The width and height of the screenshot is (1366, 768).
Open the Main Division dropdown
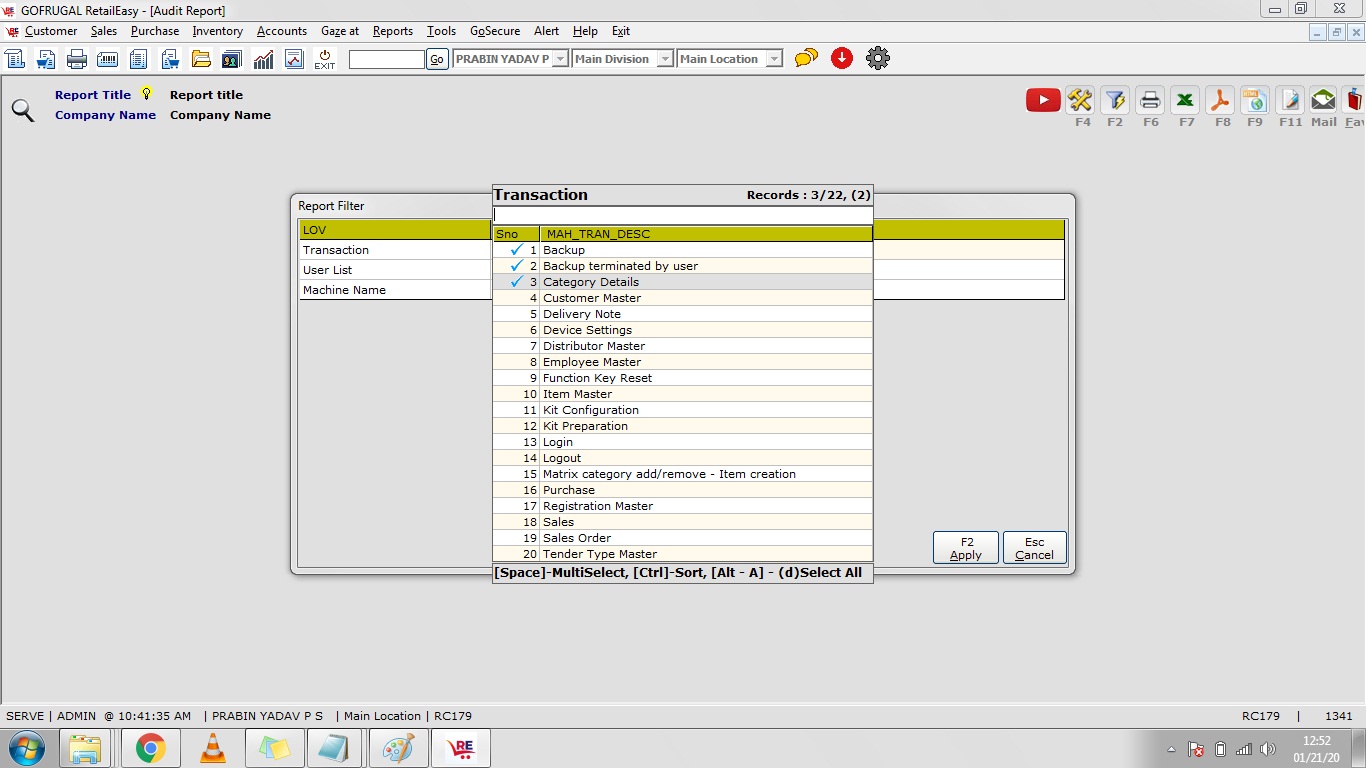pos(665,59)
